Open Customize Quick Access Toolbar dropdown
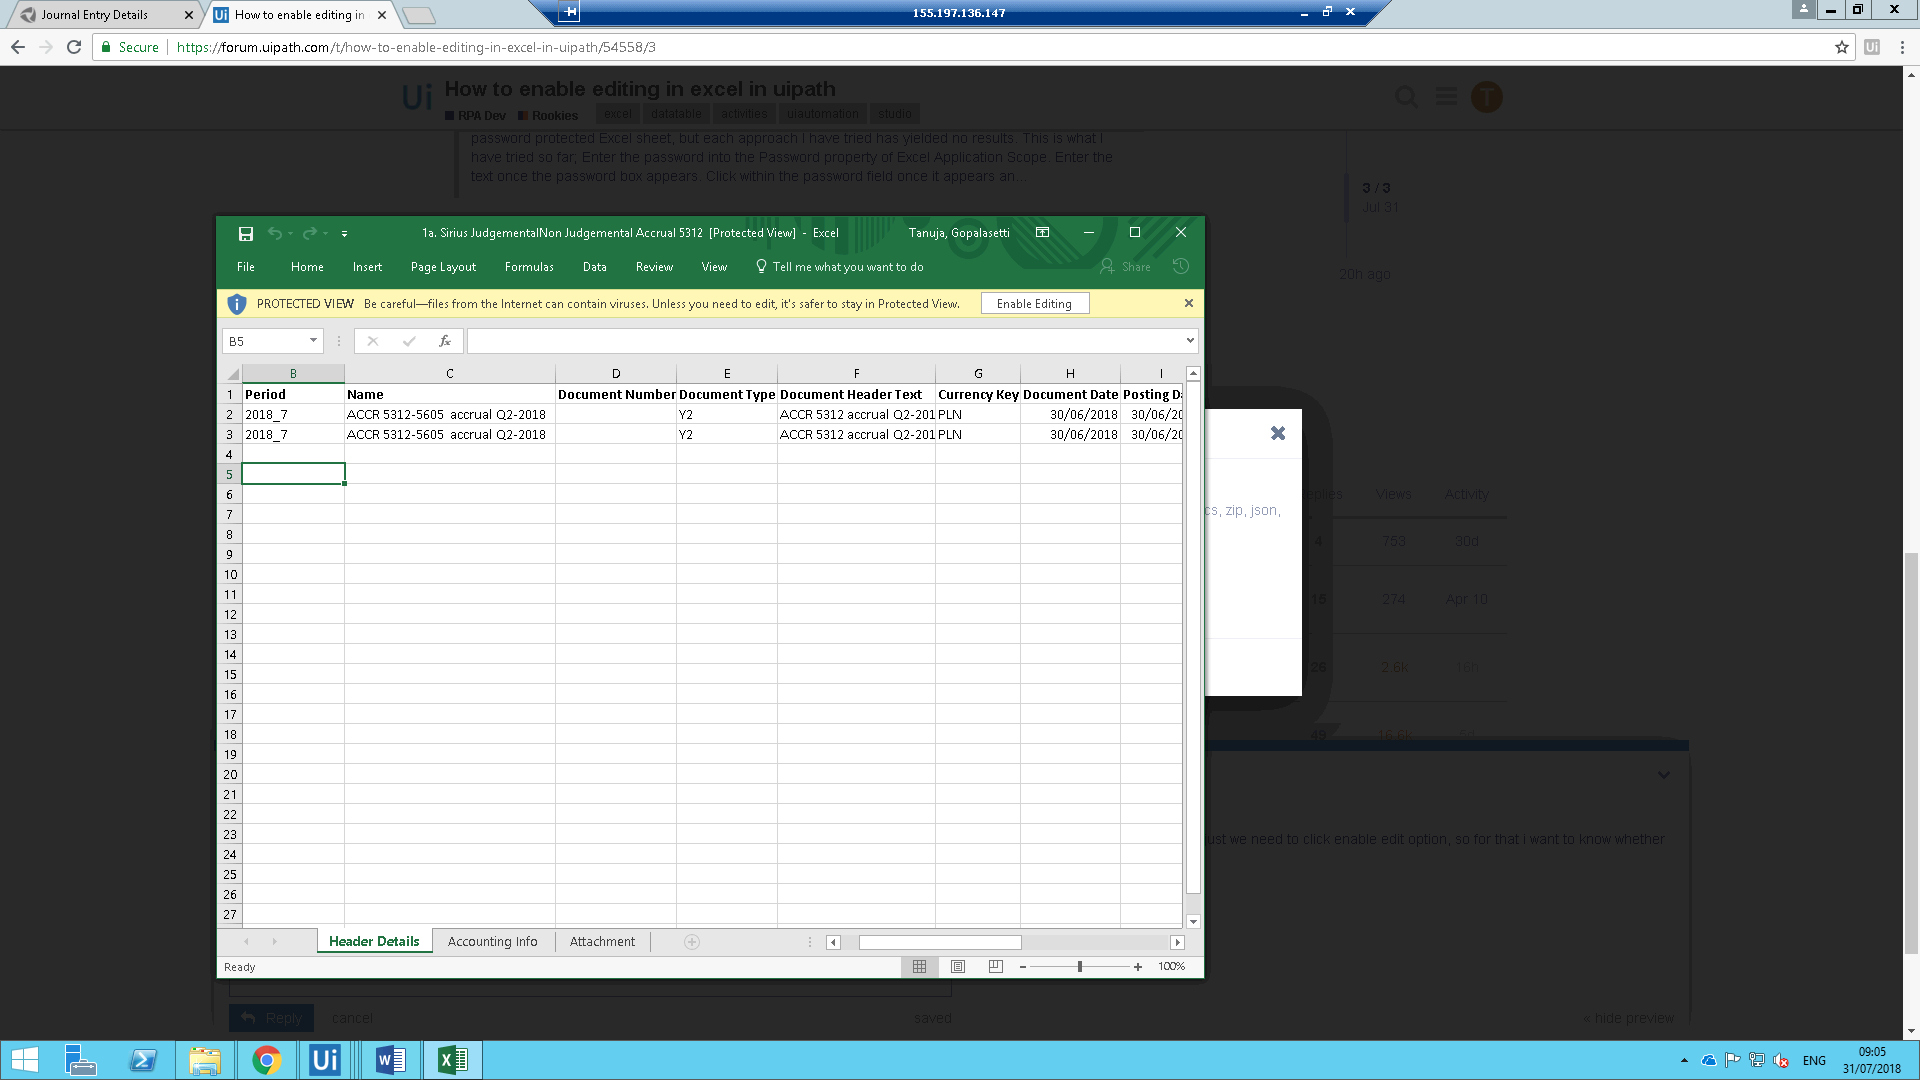Image resolution: width=1920 pixels, height=1080 pixels. pyautogui.click(x=344, y=233)
